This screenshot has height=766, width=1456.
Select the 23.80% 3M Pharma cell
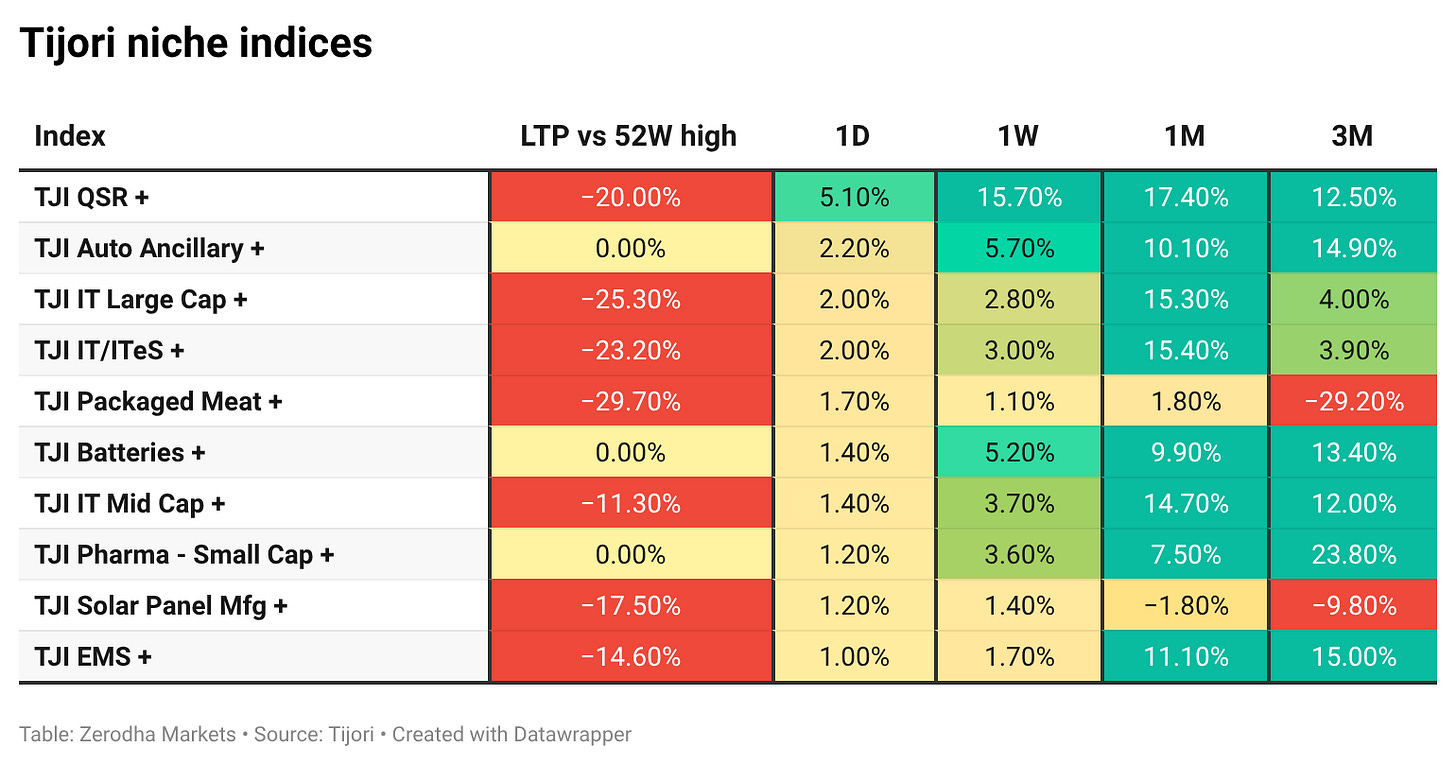1352,554
